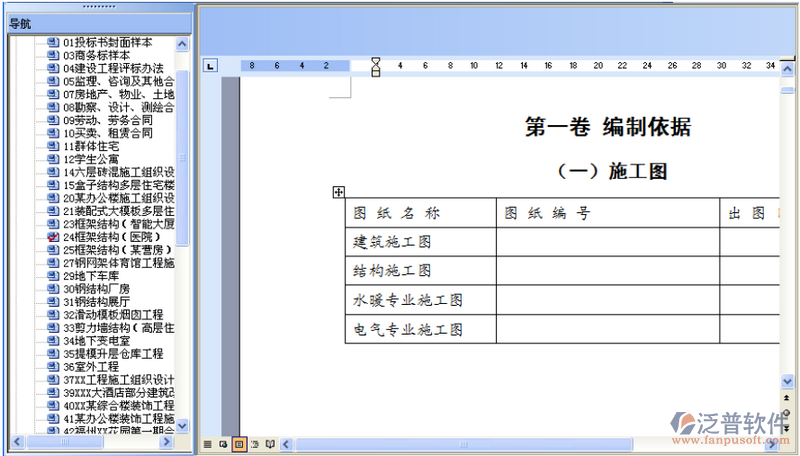The height and width of the screenshot is (456, 800).
Task: Select 15盒子结构多层住宅楼 tree item
Action: click(118, 185)
